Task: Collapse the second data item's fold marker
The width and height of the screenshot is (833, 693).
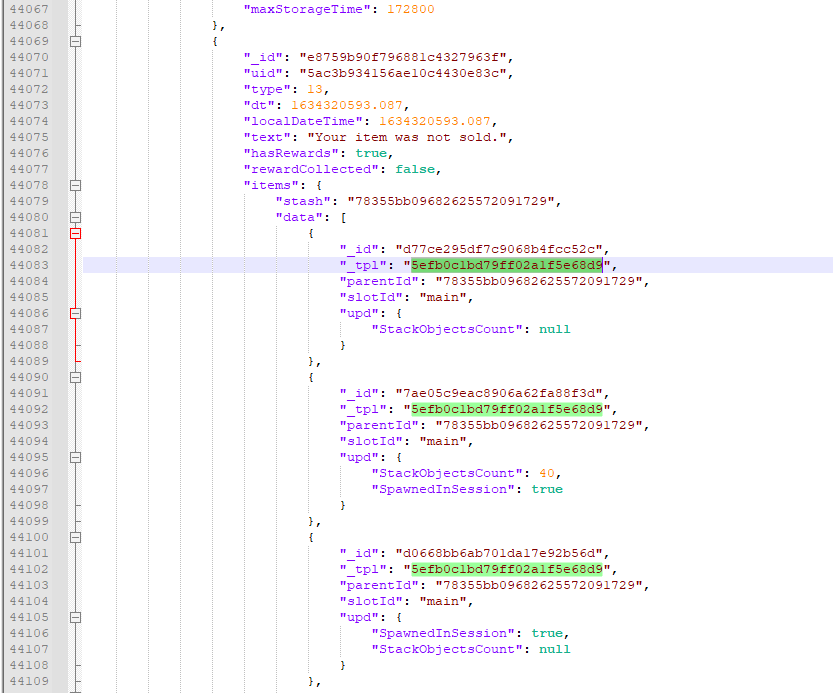Action: [x=78, y=377]
